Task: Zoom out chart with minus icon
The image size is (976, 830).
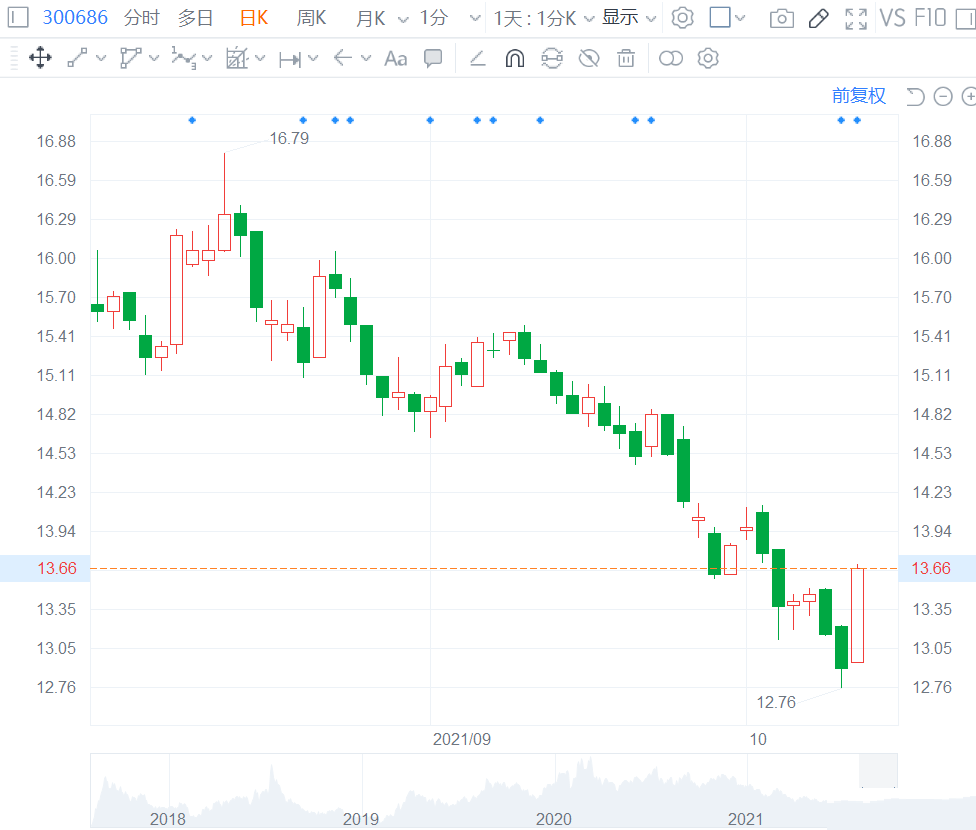Action: point(943,97)
